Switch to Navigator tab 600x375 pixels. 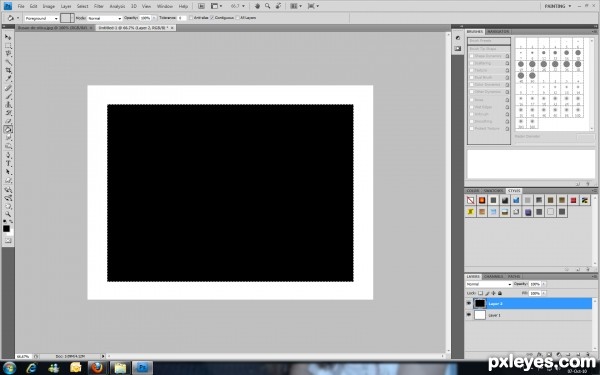click(498, 31)
